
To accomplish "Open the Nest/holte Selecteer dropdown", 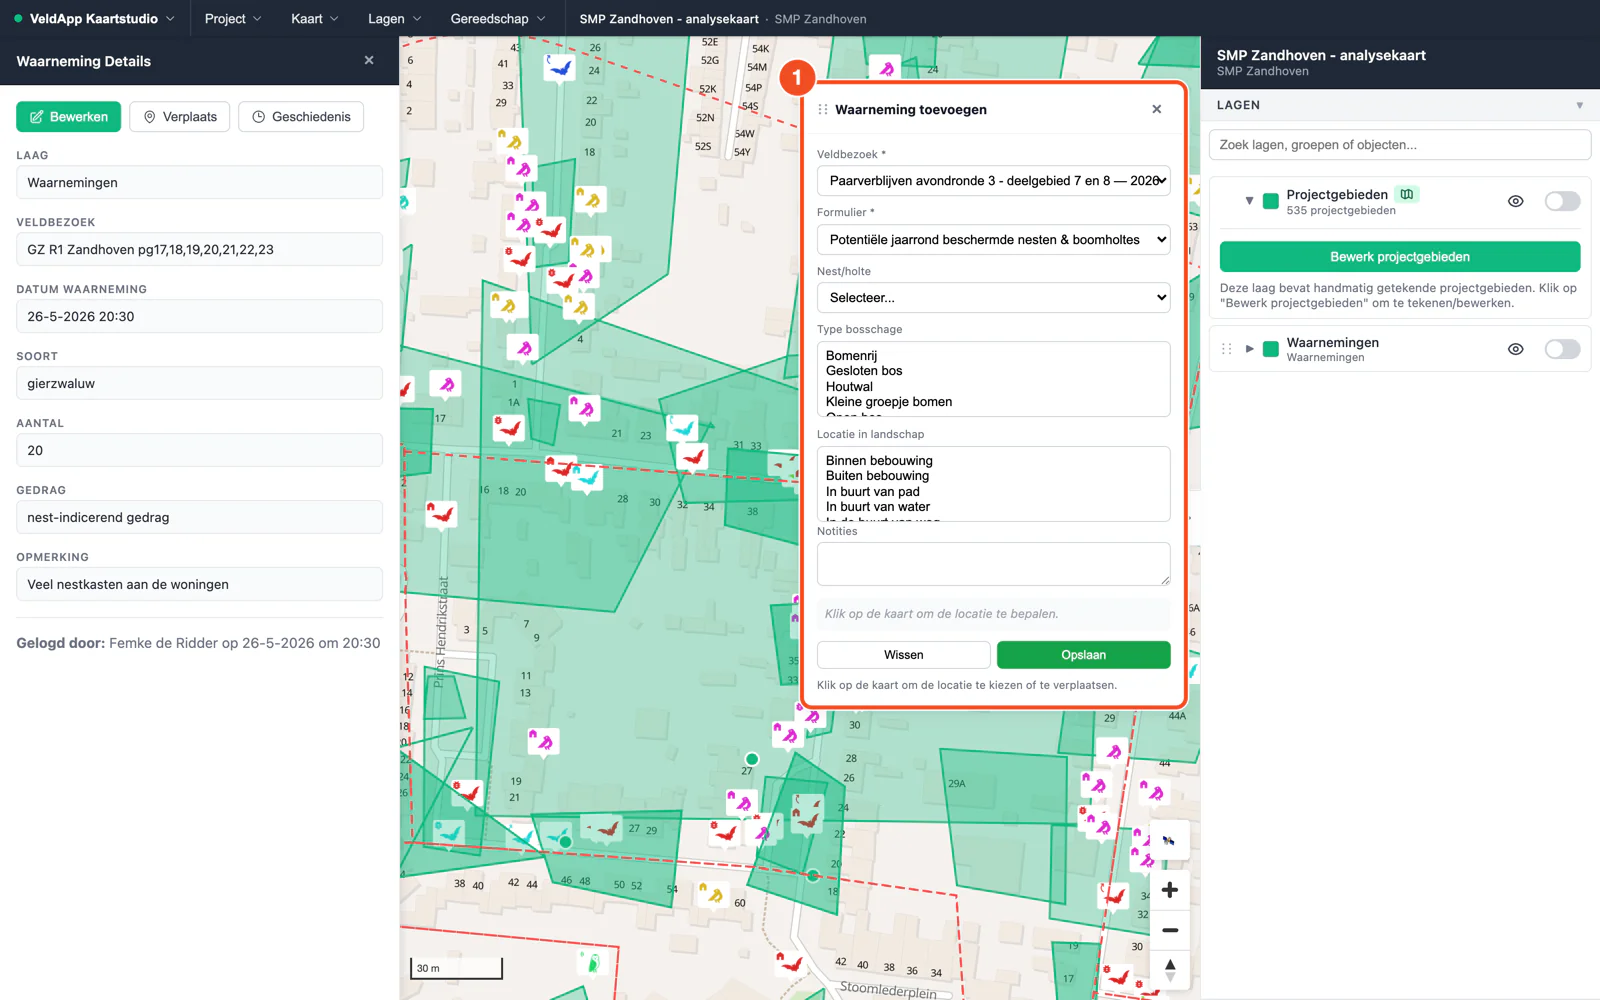I will (993, 298).
